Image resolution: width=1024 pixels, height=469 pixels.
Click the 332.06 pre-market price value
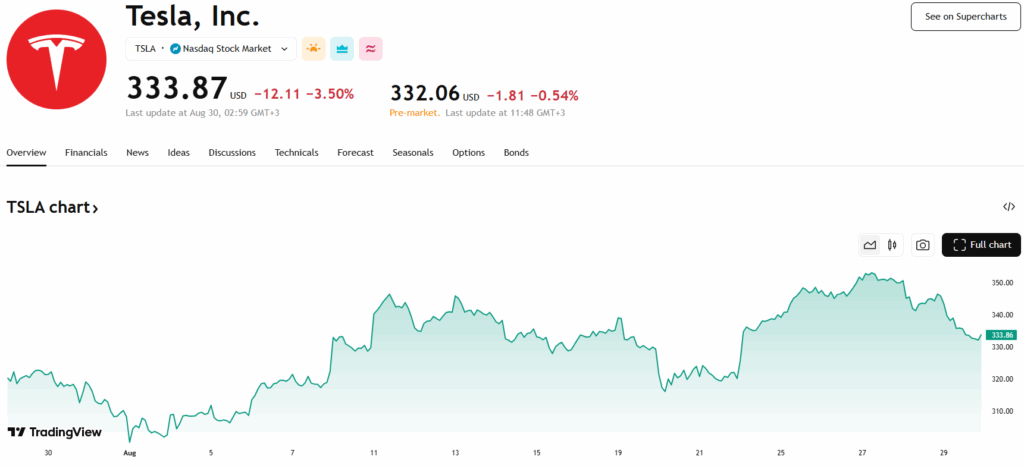pos(424,93)
